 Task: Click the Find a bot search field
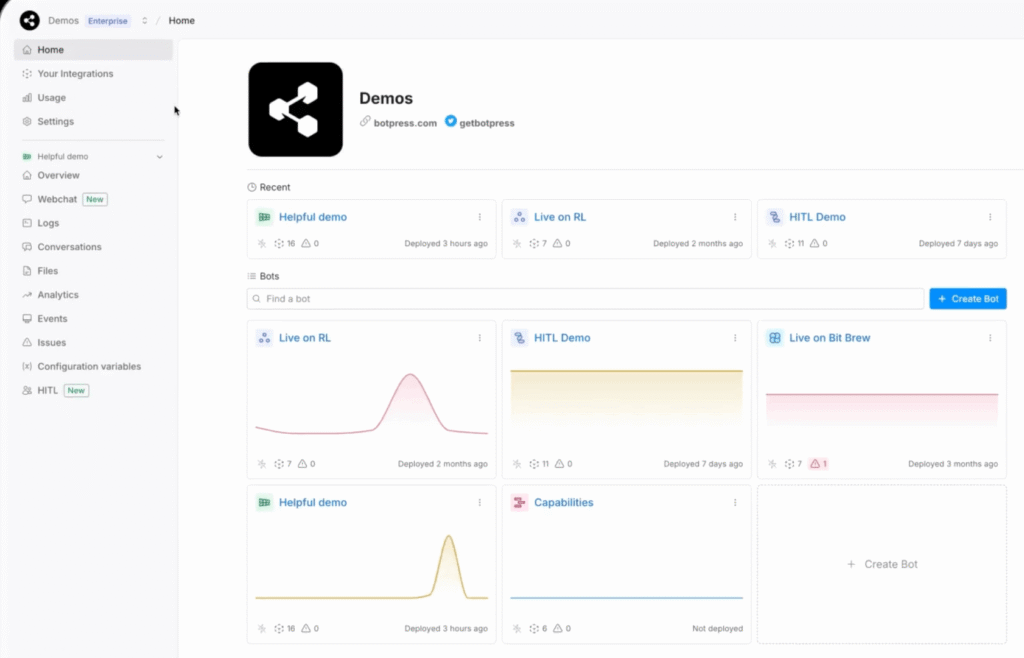coord(585,298)
